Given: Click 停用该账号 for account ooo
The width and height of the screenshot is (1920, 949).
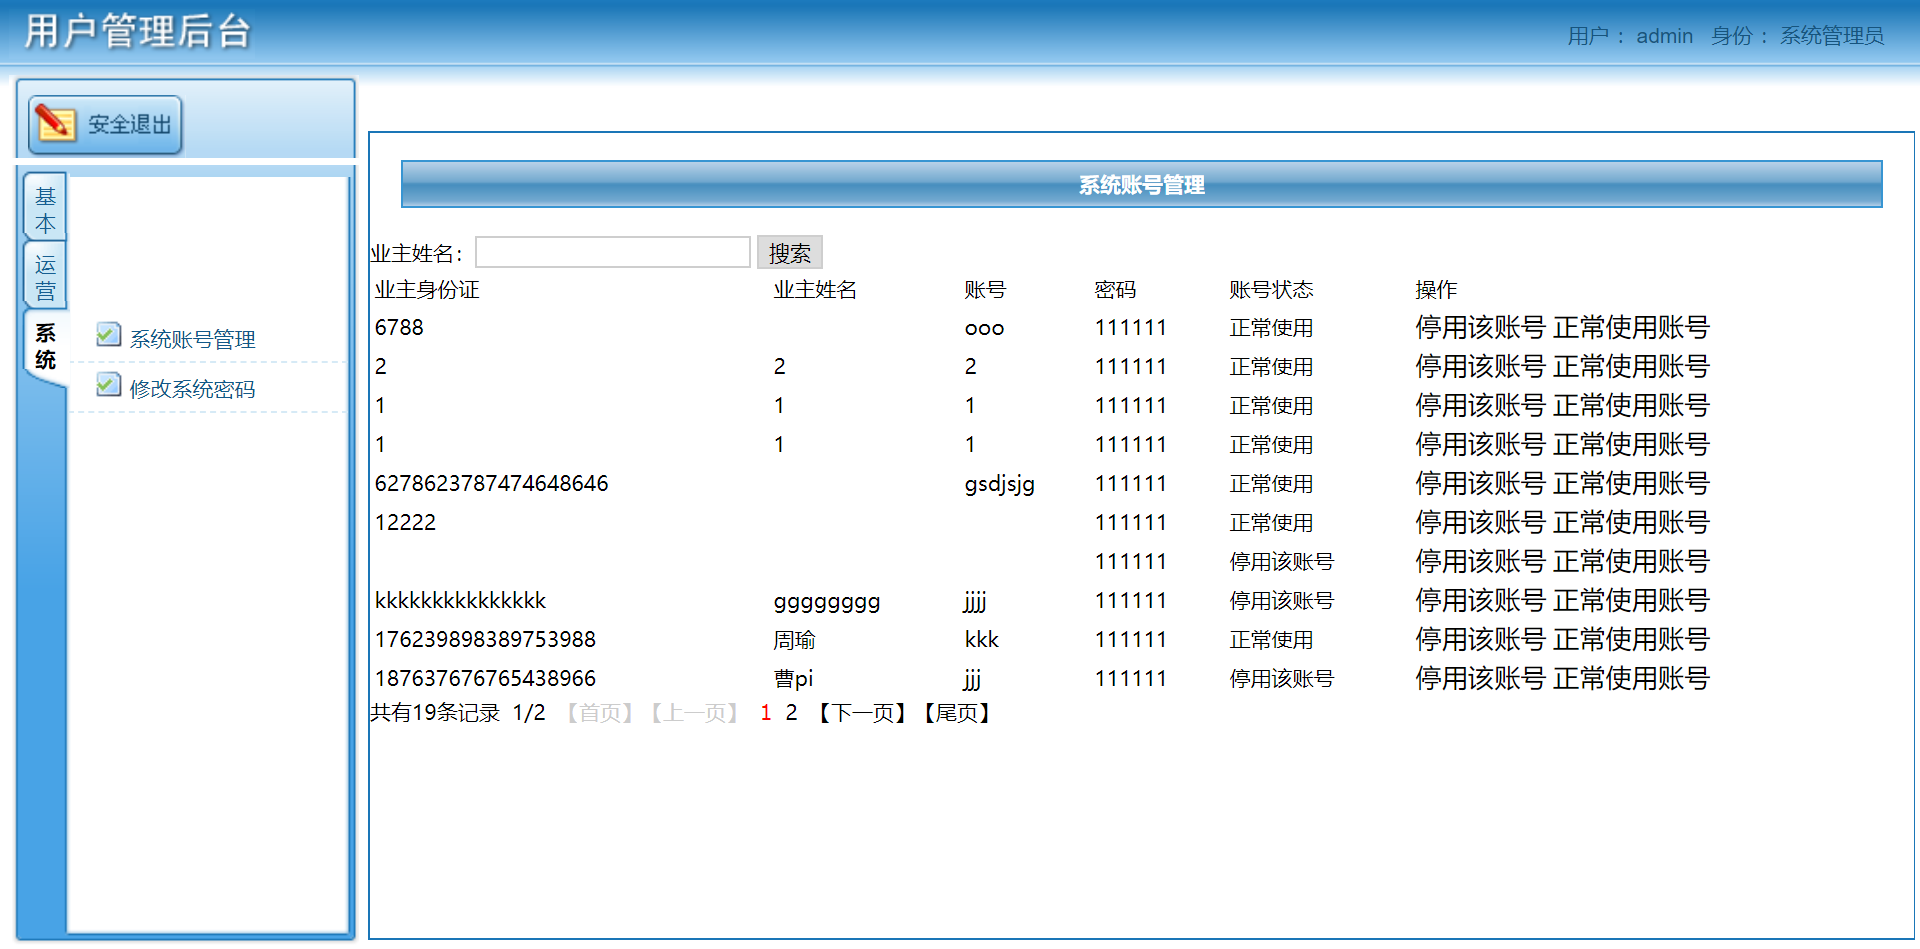Looking at the screenshot, I should (x=1478, y=327).
